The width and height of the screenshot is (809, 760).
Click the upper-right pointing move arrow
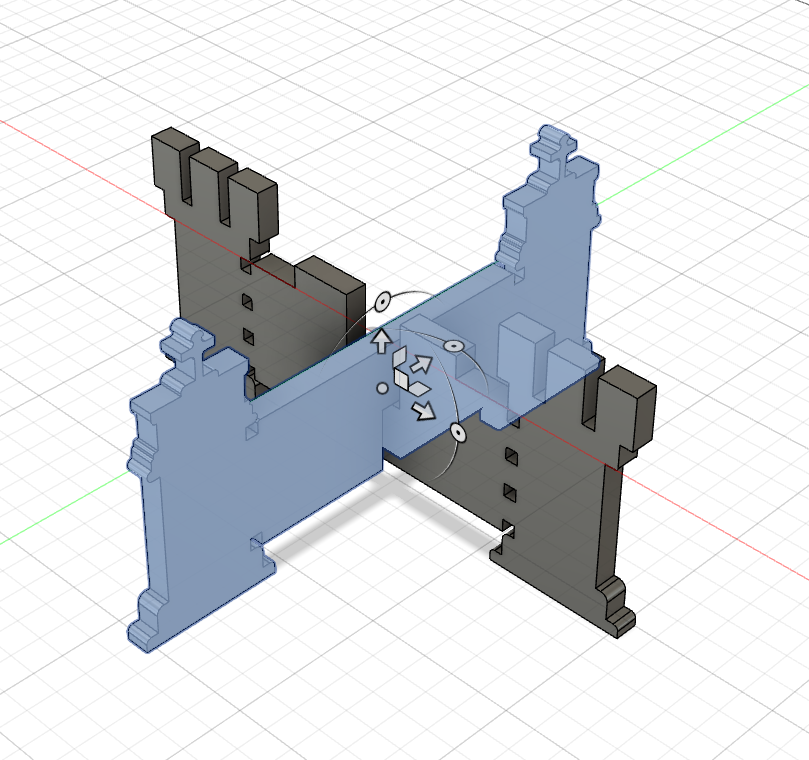point(421,364)
